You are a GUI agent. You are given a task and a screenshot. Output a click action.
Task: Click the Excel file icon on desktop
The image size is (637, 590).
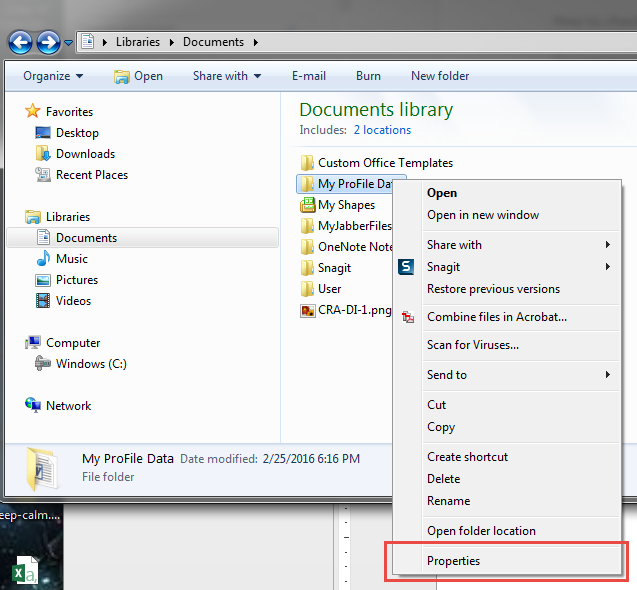tap(25, 570)
